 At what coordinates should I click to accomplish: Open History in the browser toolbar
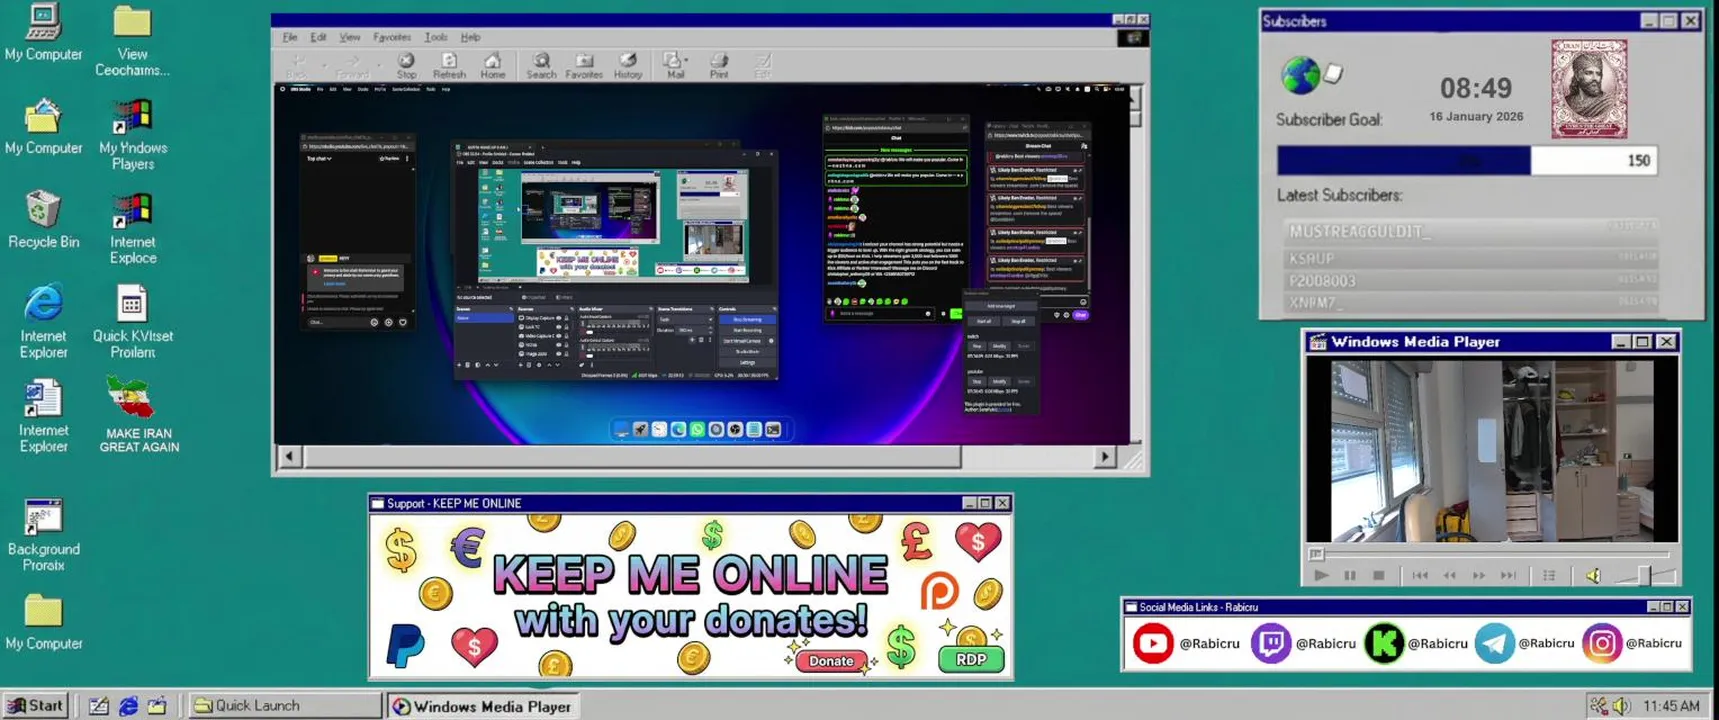point(628,66)
